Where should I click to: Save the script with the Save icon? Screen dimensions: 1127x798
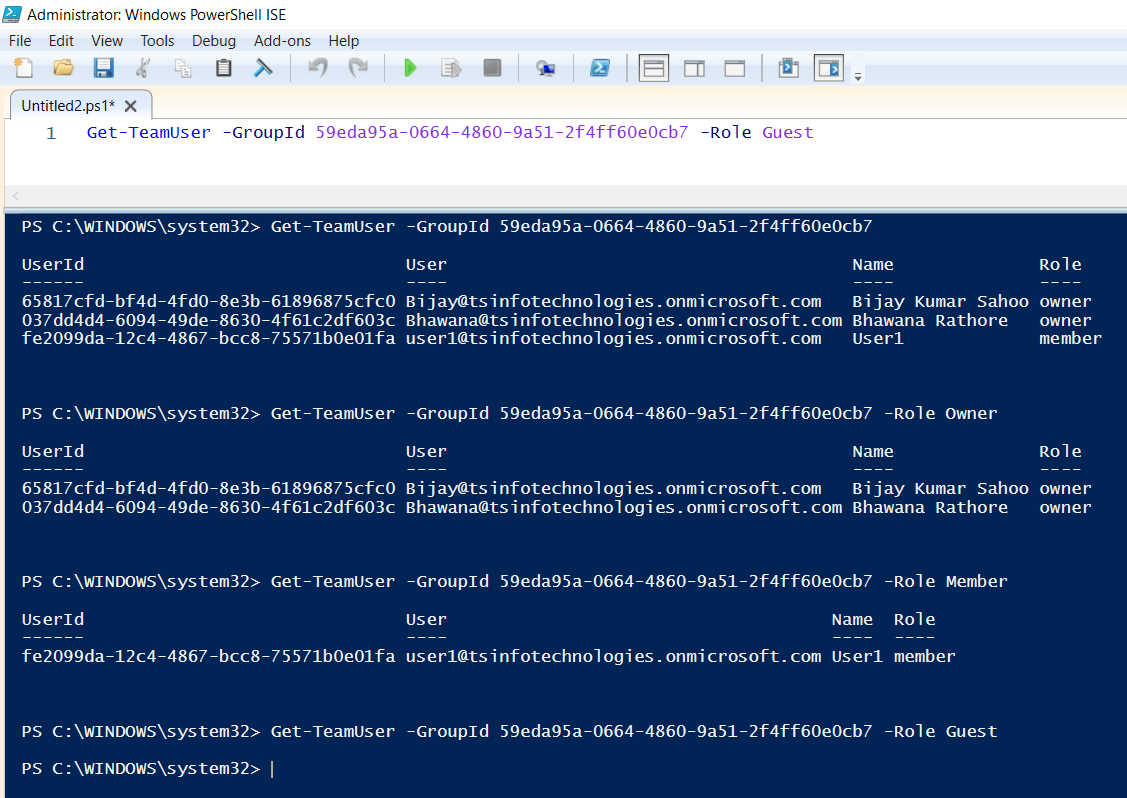click(103, 68)
